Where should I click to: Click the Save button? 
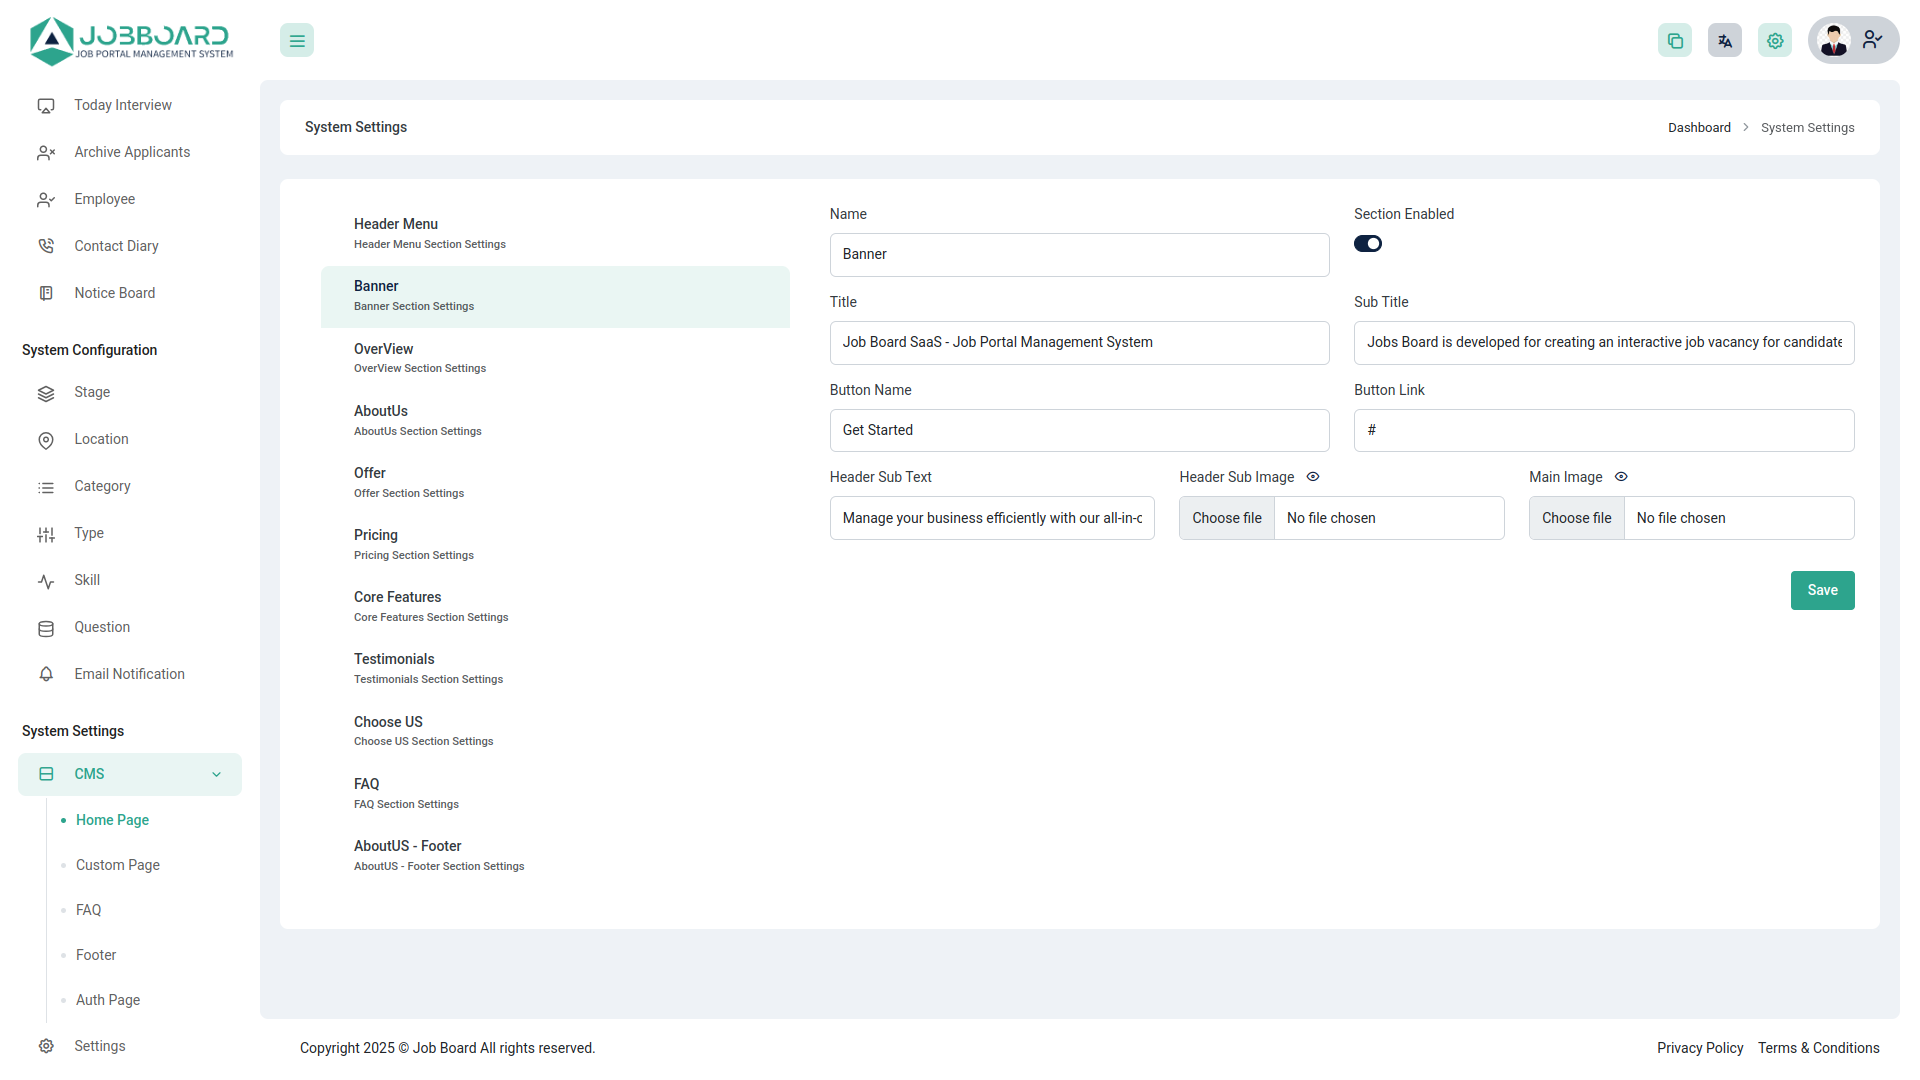(x=1822, y=590)
